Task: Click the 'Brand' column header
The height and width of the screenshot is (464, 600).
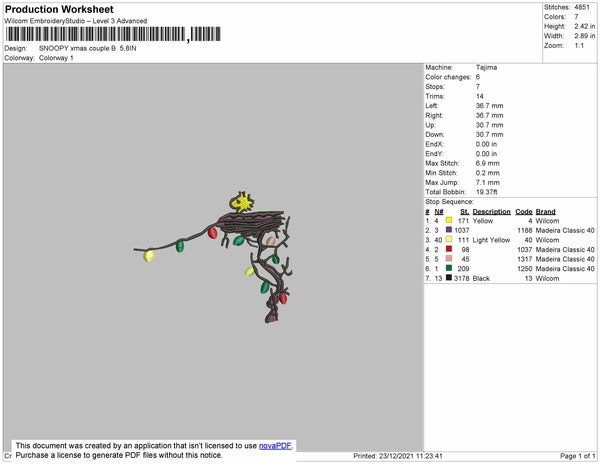Action: click(545, 212)
